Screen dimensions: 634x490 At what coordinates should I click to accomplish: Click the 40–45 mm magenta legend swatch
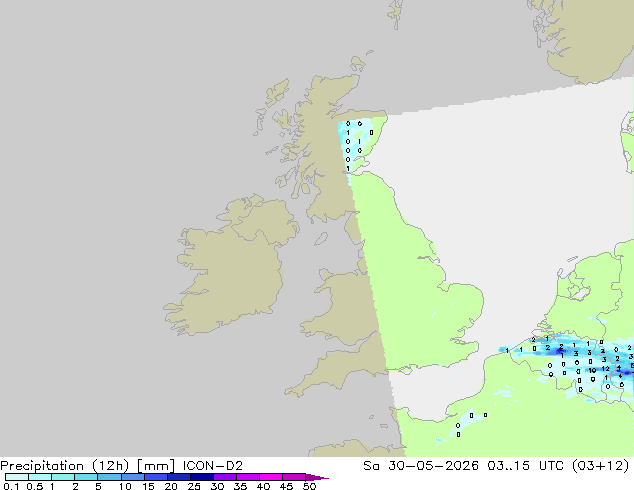(x=271, y=477)
